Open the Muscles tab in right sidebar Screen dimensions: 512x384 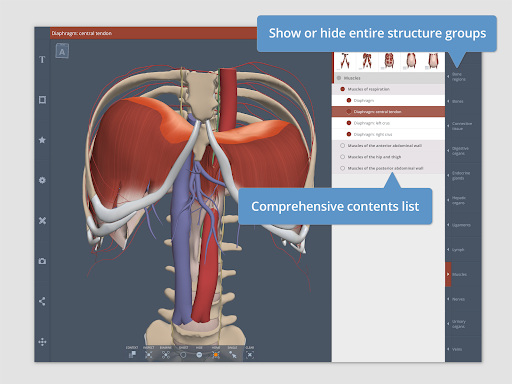pos(463,274)
